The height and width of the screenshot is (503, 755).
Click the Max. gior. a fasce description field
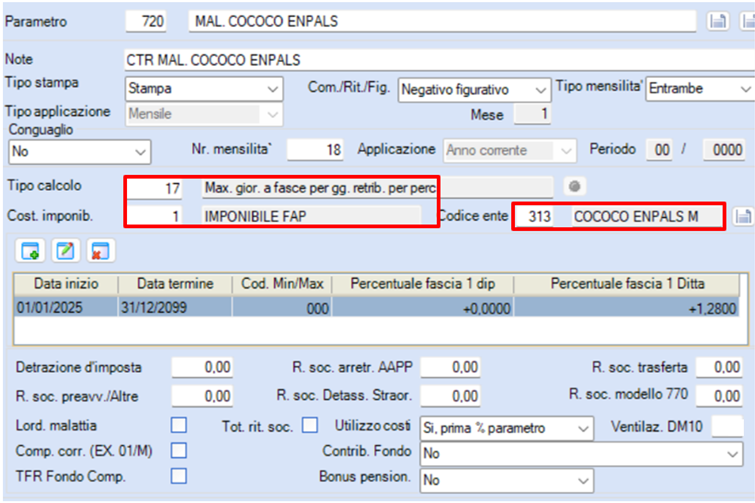pos(378,188)
